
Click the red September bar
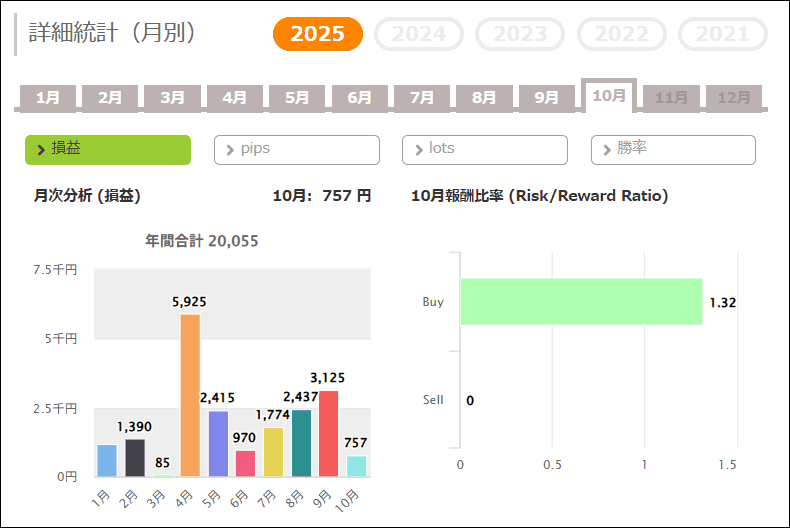tap(329, 434)
